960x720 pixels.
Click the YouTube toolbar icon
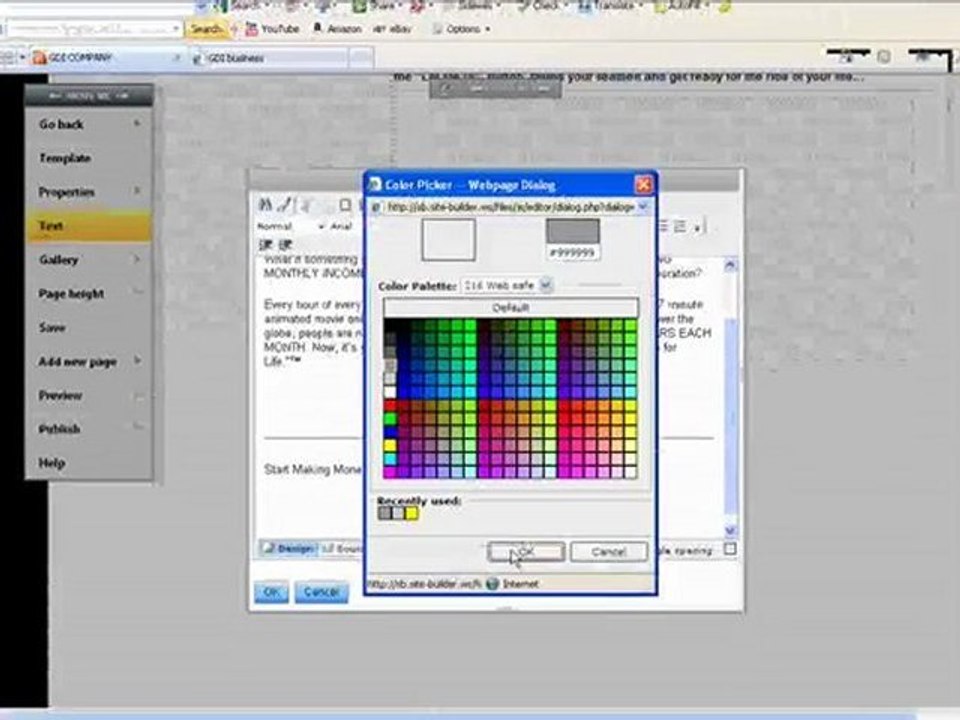point(252,28)
